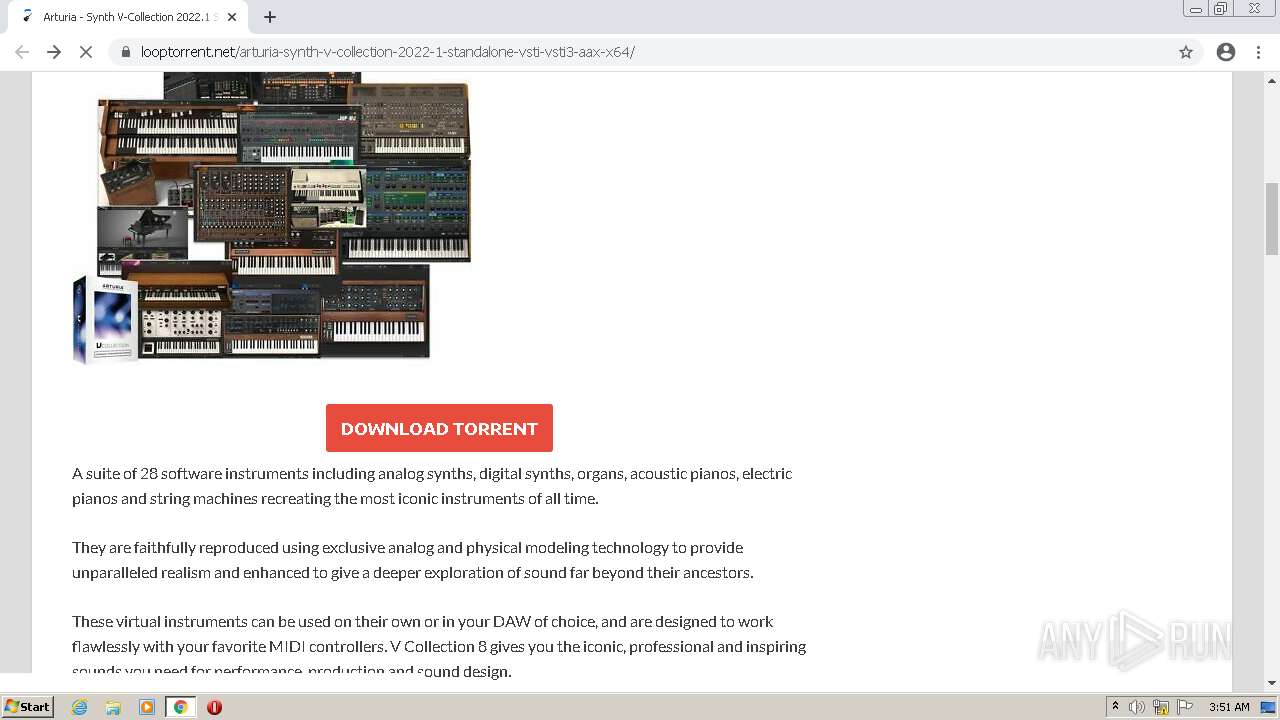1280x720 pixels.
Task: Go forward to the next page
Action: [54, 52]
